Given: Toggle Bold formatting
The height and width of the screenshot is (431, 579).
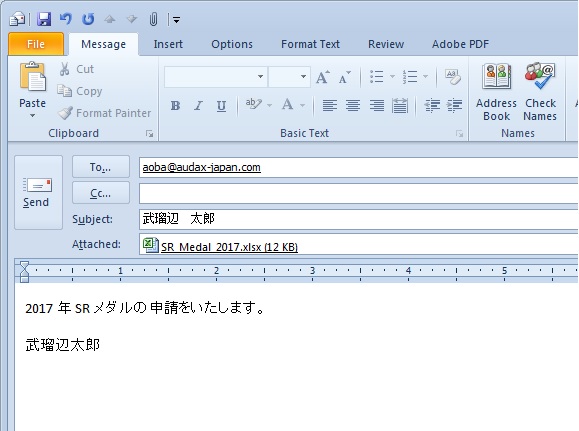Looking at the screenshot, I should click(x=175, y=106).
